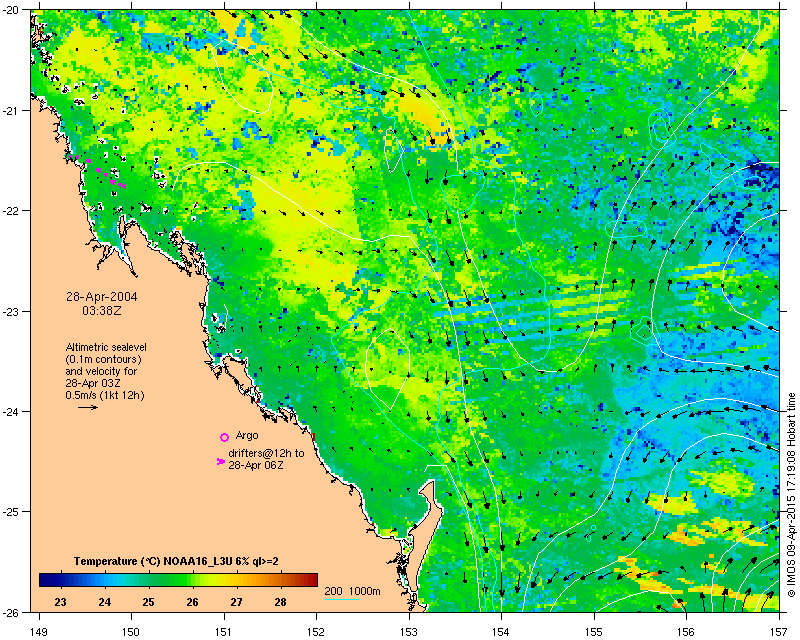Click the 'drifters@12h to' legend text
The width and height of the screenshot is (800, 640).
tap(266, 453)
